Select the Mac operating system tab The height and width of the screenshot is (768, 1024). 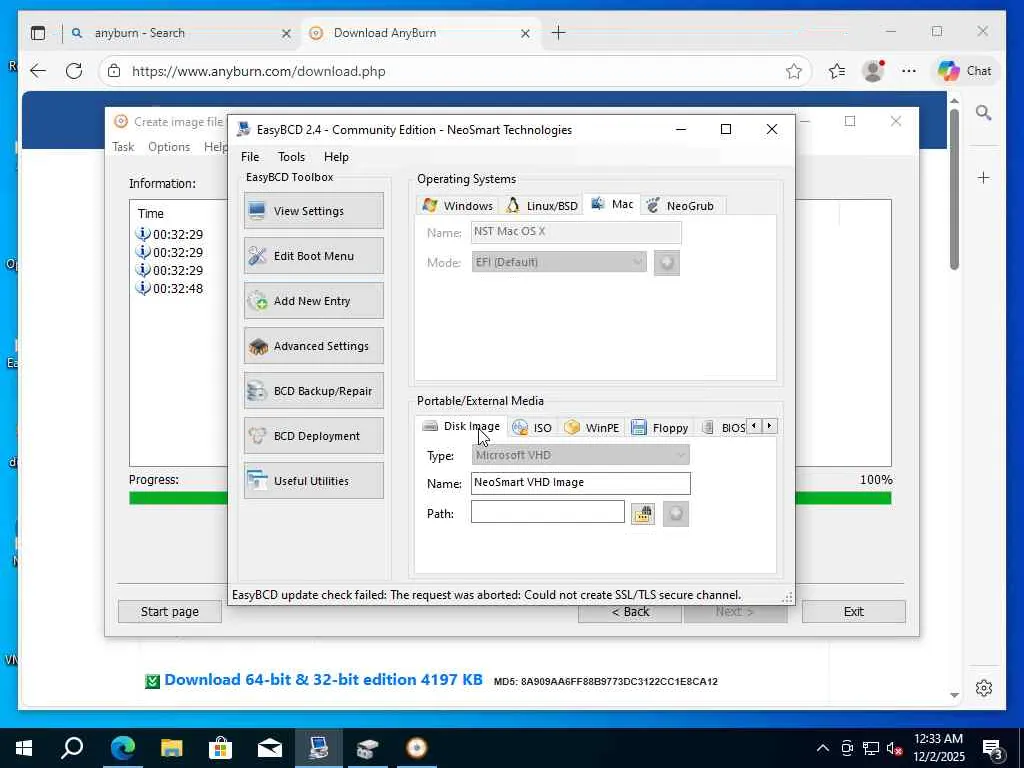click(612, 204)
